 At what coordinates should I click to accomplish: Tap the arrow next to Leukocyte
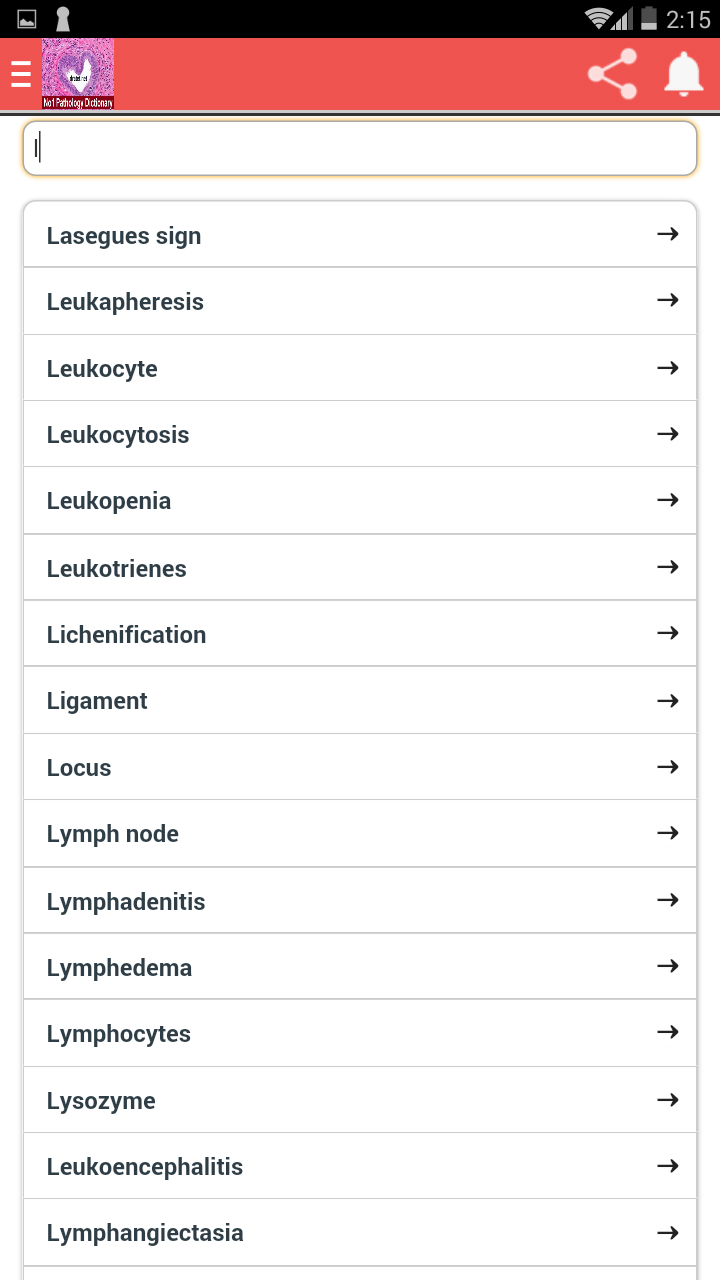coord(666,367)
